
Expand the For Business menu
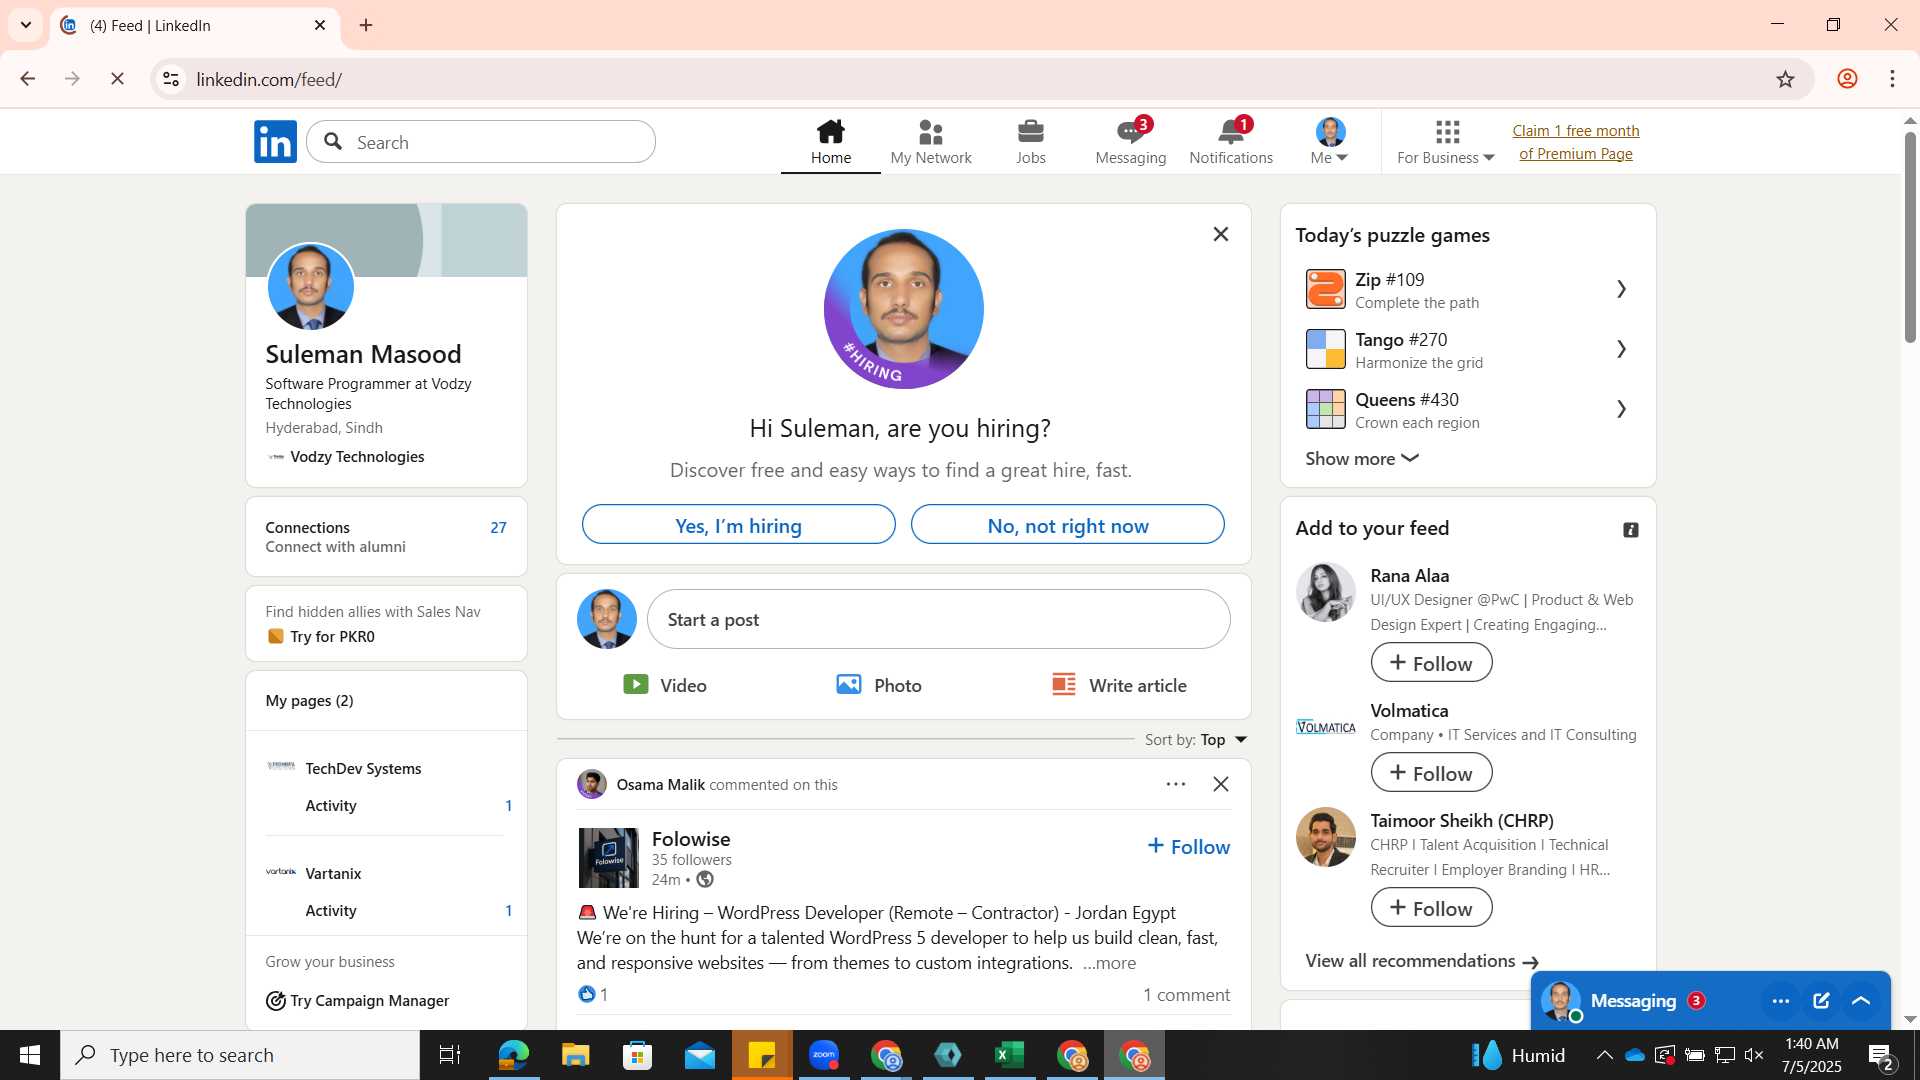click(1446, 142)
